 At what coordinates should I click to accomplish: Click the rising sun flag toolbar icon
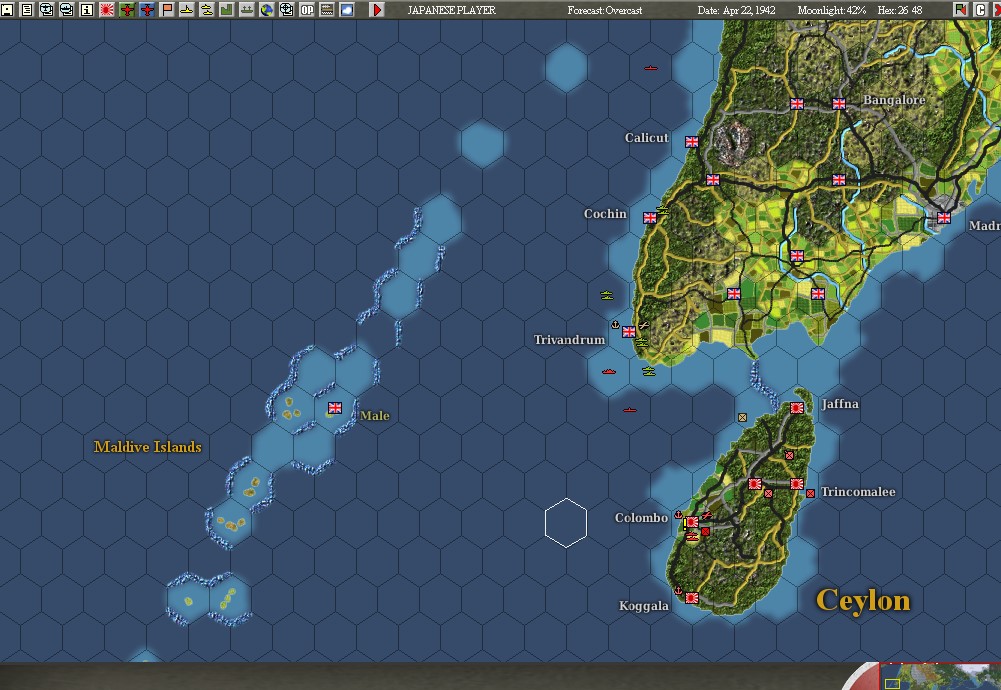tap(107, 10)
